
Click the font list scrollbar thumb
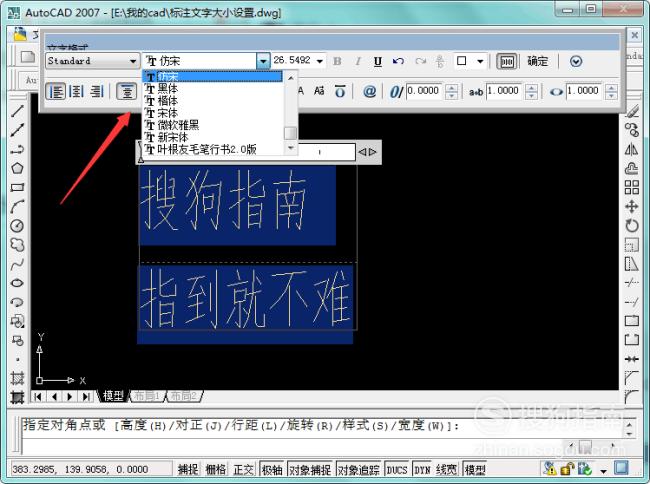pos(290,133)
